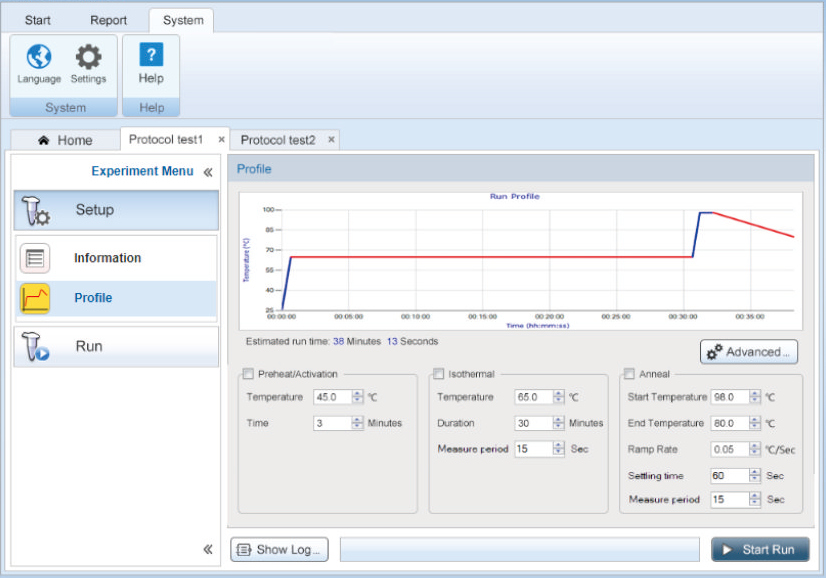Open the Information menu item
Viewport: 826px width, 578px height.
click(116, 258)
